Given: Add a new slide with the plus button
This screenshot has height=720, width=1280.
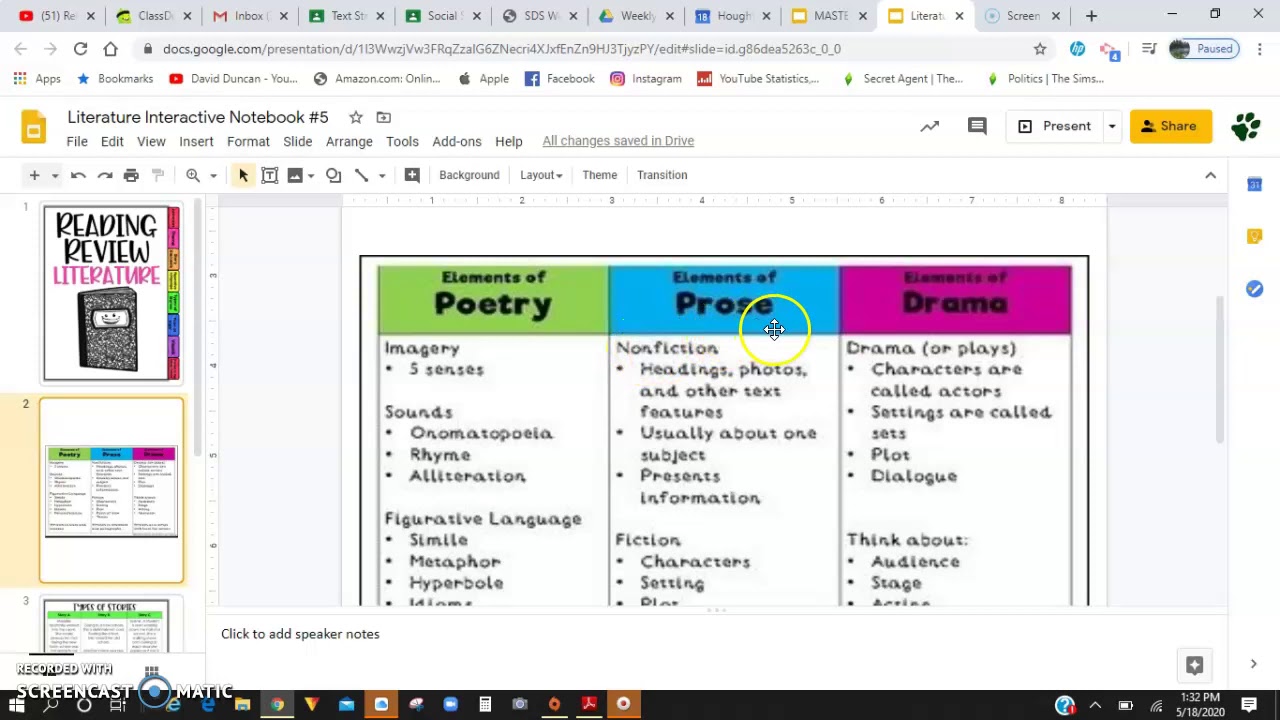Looking at the screenshot, I should 34,175.
